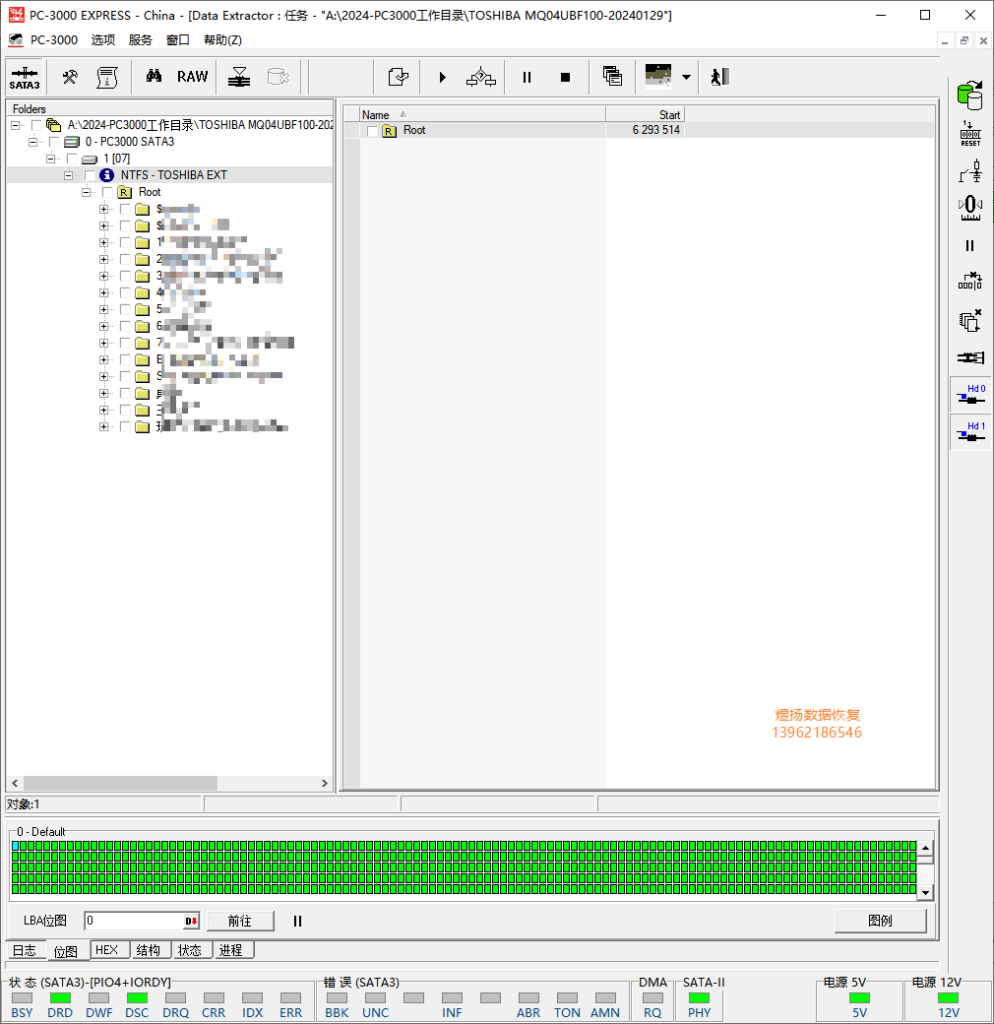Click the 前往 go button

(240, 921)
